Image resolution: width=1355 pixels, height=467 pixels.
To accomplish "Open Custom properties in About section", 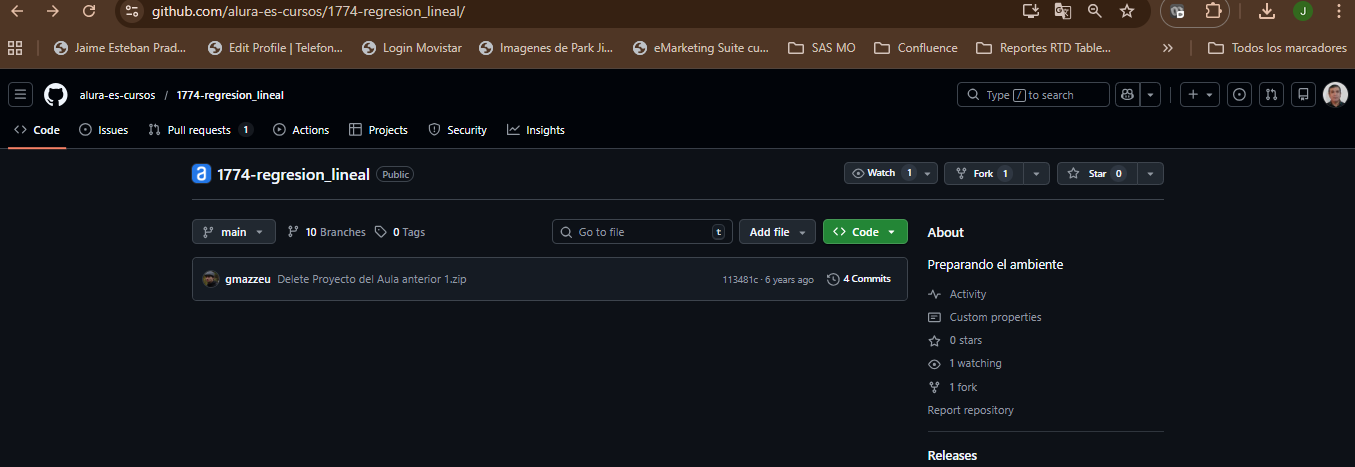I will click(985, 317).
